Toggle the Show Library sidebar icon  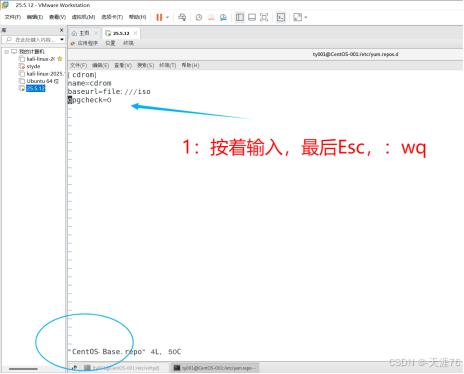click(x=240, y=17)
